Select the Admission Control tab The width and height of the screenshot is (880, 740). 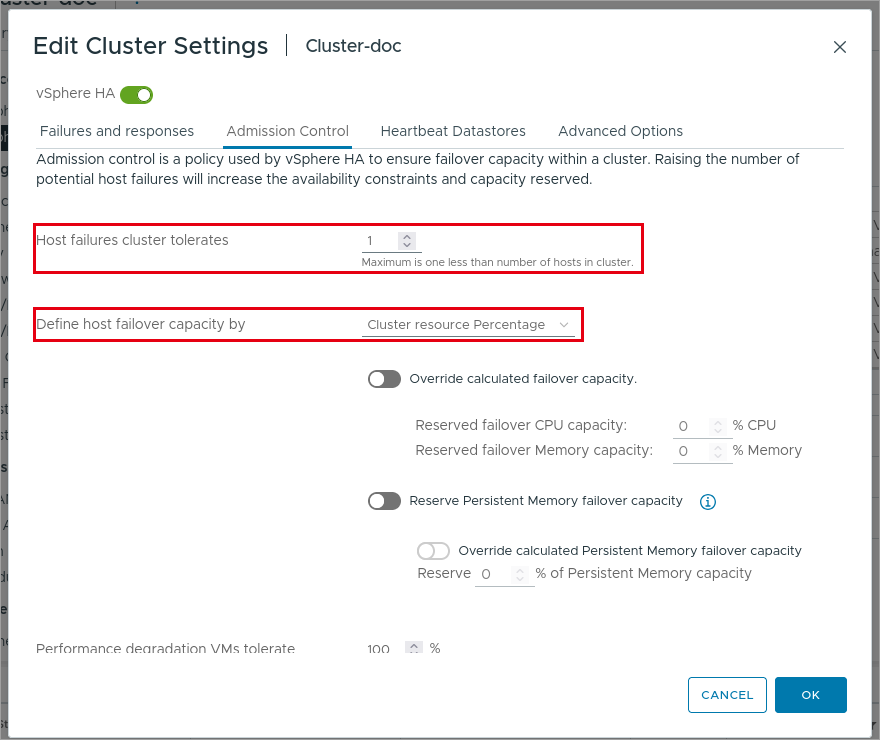point(287,131)
